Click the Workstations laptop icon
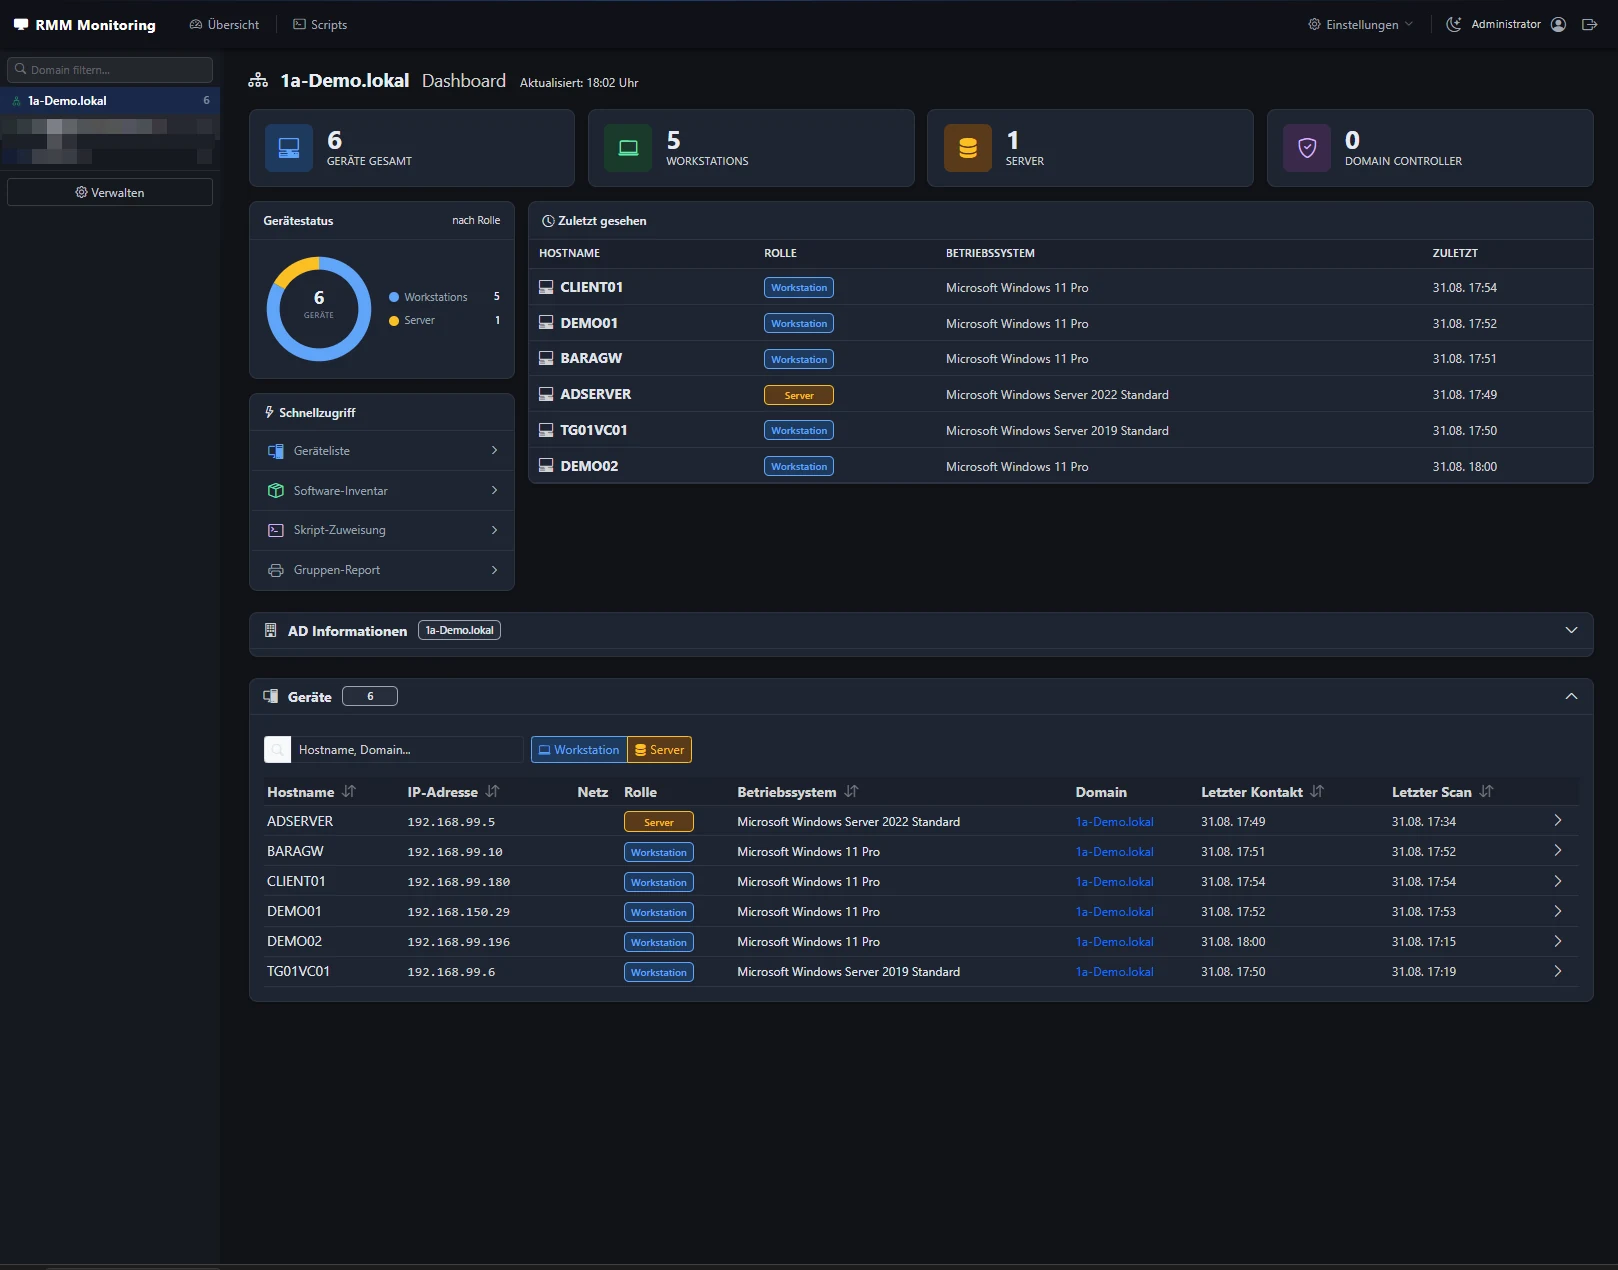 (628, 148)
